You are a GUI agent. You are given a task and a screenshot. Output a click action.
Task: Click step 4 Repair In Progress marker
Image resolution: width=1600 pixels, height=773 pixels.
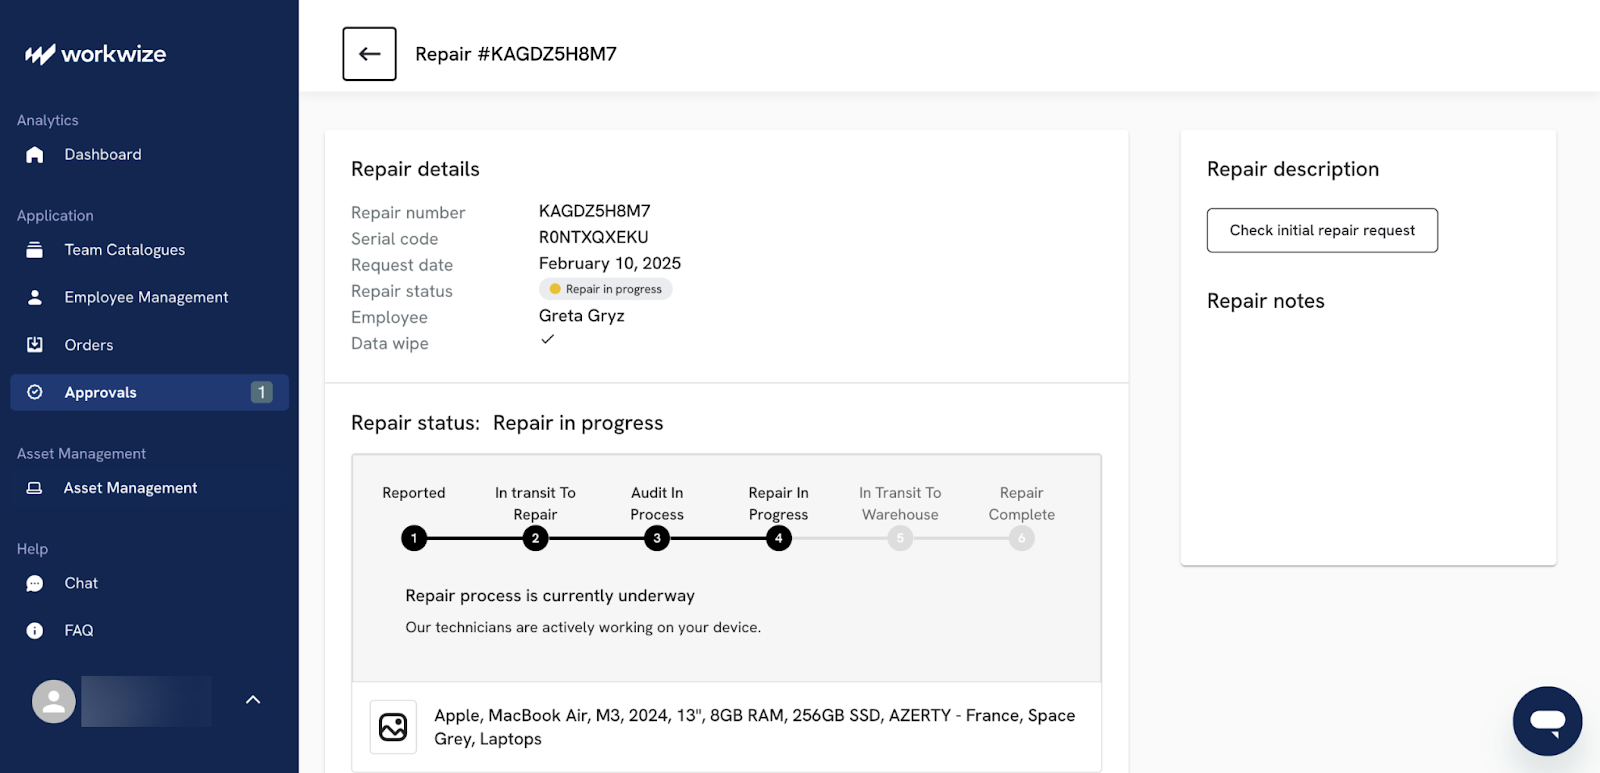779,538
